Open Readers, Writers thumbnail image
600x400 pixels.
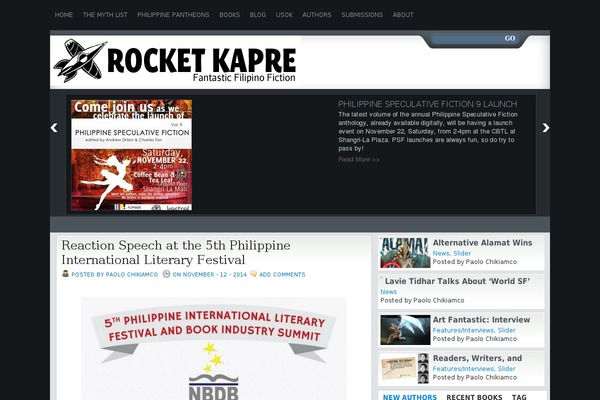tap(404, 368)
